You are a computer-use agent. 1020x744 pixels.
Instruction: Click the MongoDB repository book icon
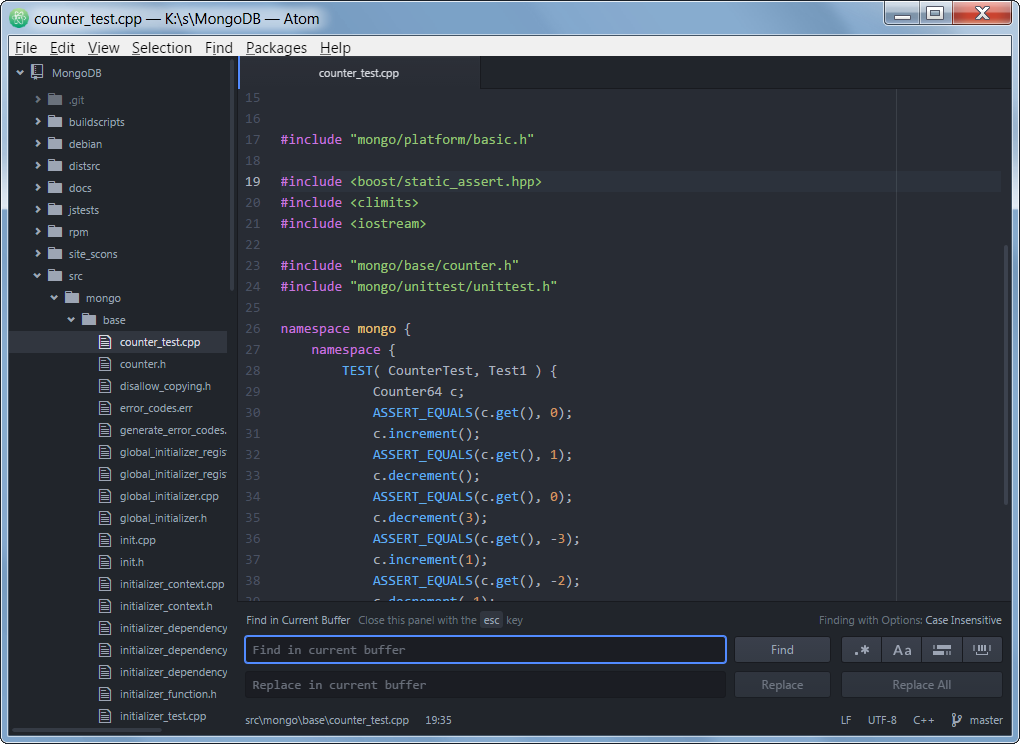(x=37, y=72)
